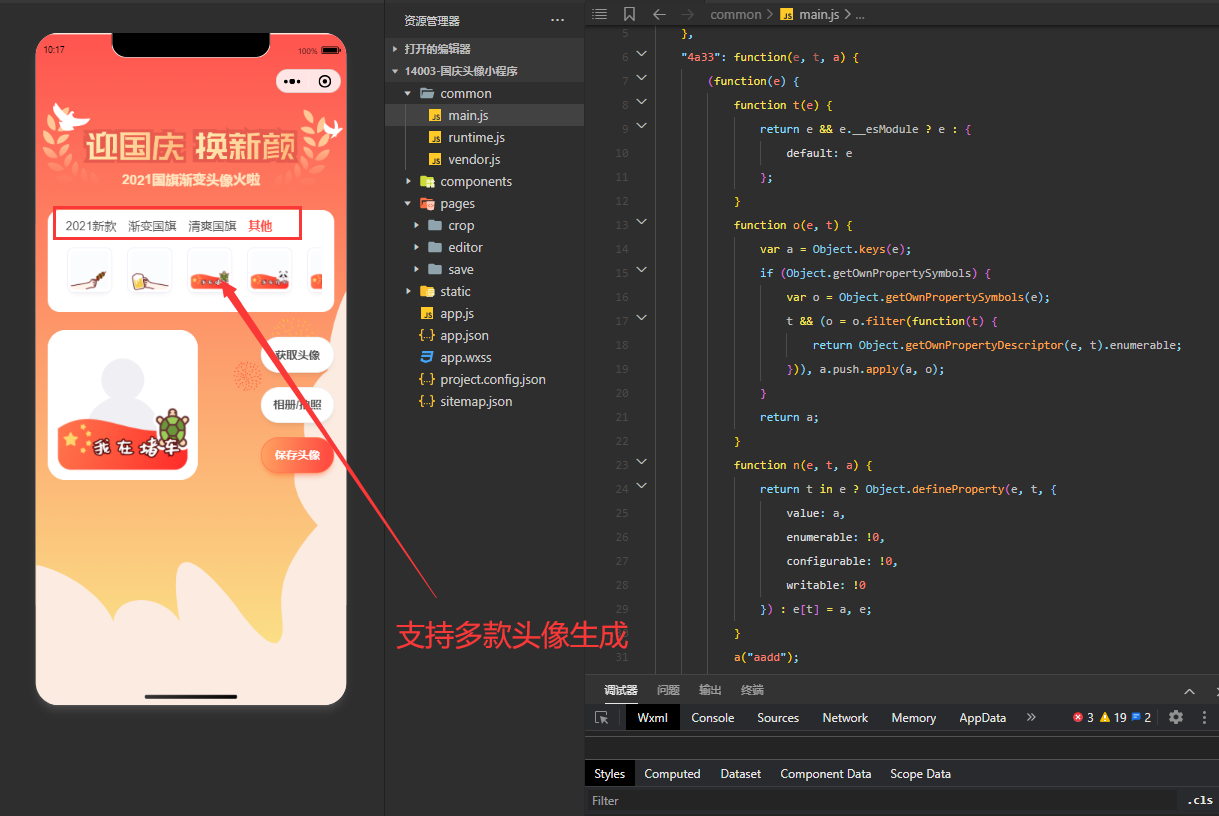Screen dimensions: 1219x816
Task: Fold function o at line 13
Action: [x=642, y=222]
